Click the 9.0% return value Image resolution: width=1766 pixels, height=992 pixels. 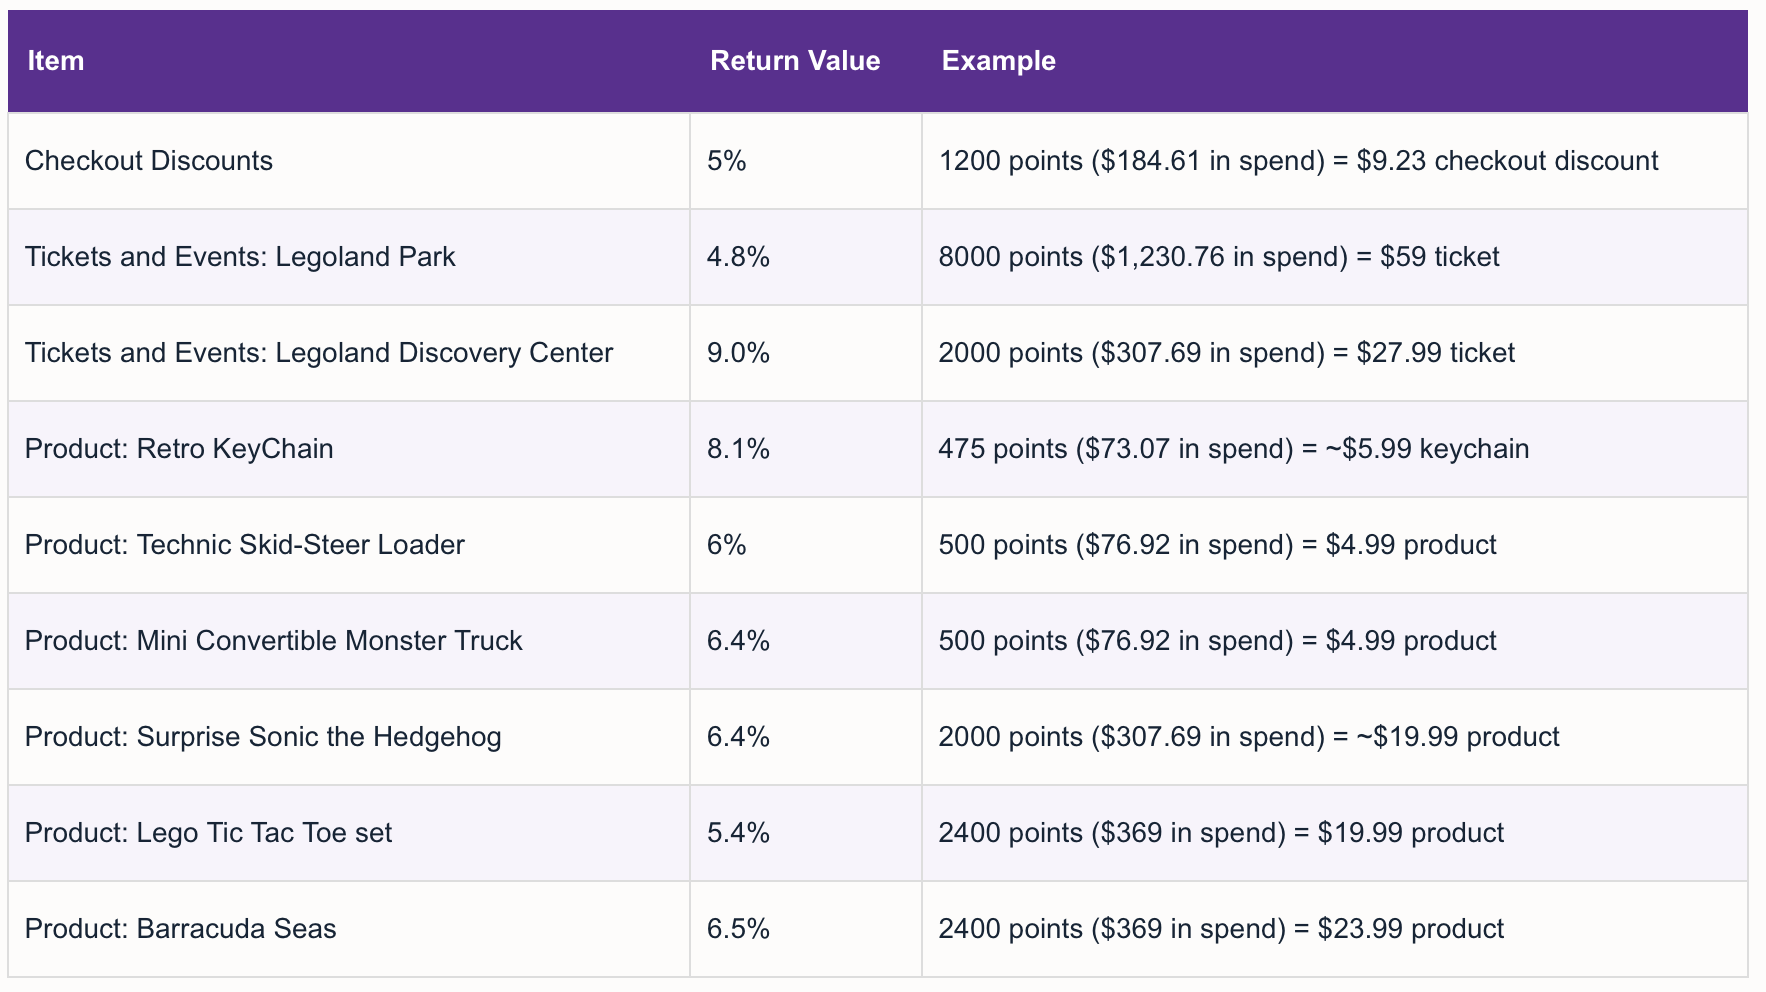pos(738,353)
